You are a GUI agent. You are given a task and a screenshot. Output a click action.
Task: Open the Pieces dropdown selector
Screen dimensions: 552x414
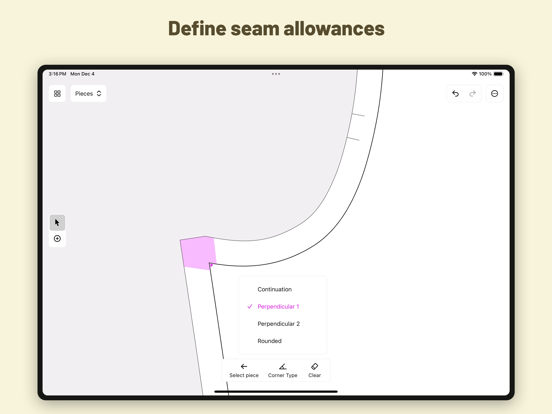pos(88,94)
